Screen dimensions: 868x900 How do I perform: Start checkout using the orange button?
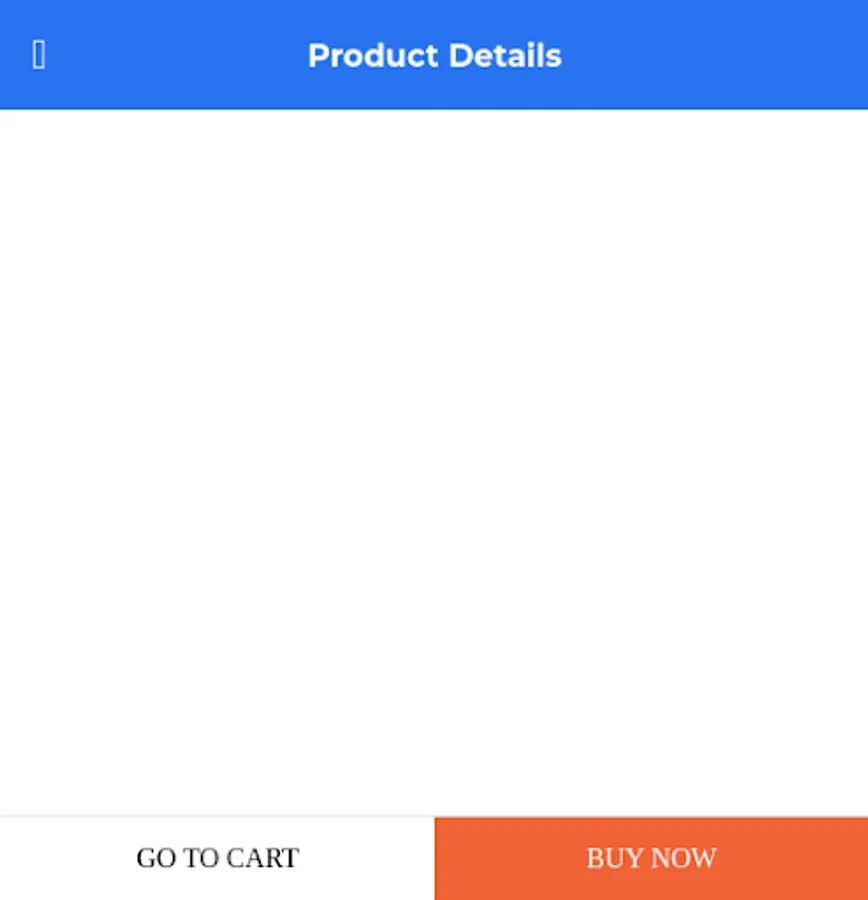(x=651, y=858)
